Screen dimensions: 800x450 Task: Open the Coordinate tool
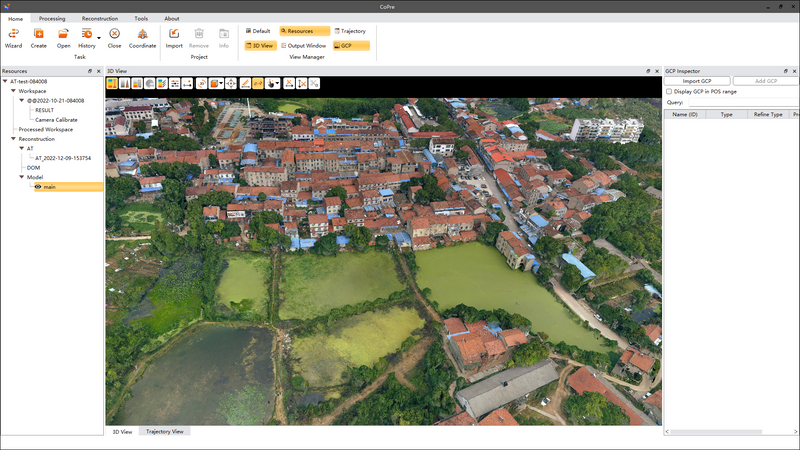pyautogui.click(x=143, y=37)
